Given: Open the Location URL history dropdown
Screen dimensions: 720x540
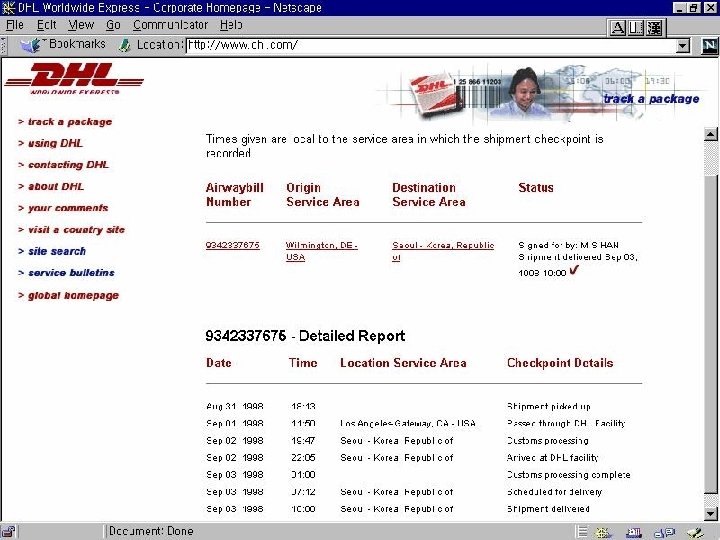Looking at the screenshot, I should tap(683, 45).
